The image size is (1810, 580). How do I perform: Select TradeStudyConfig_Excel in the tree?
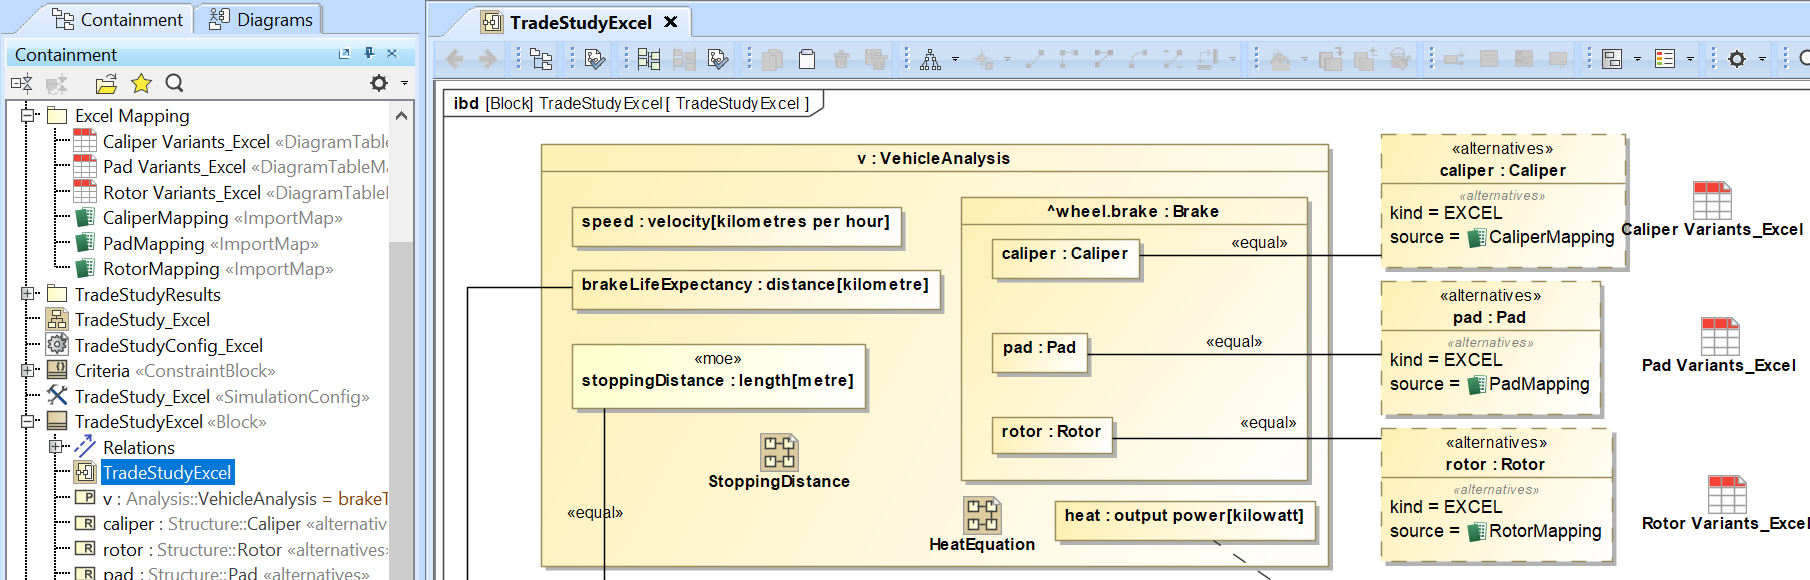pyautogui.click(x=168, y=346)
